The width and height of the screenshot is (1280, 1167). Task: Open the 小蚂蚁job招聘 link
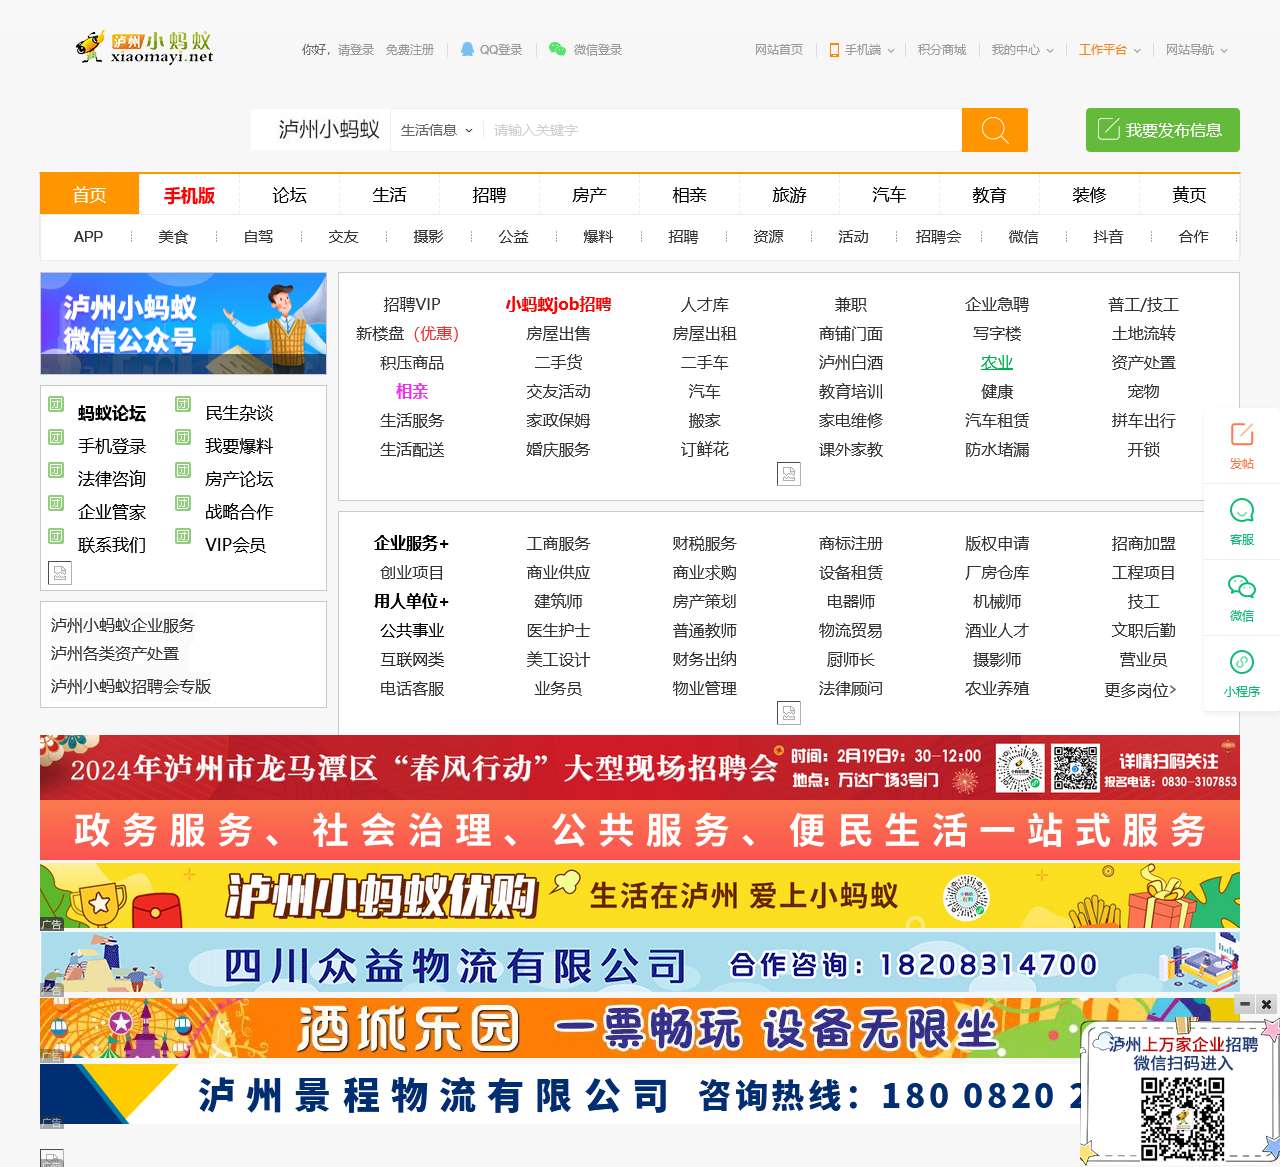pyautogui.click(x=558, y=304)
